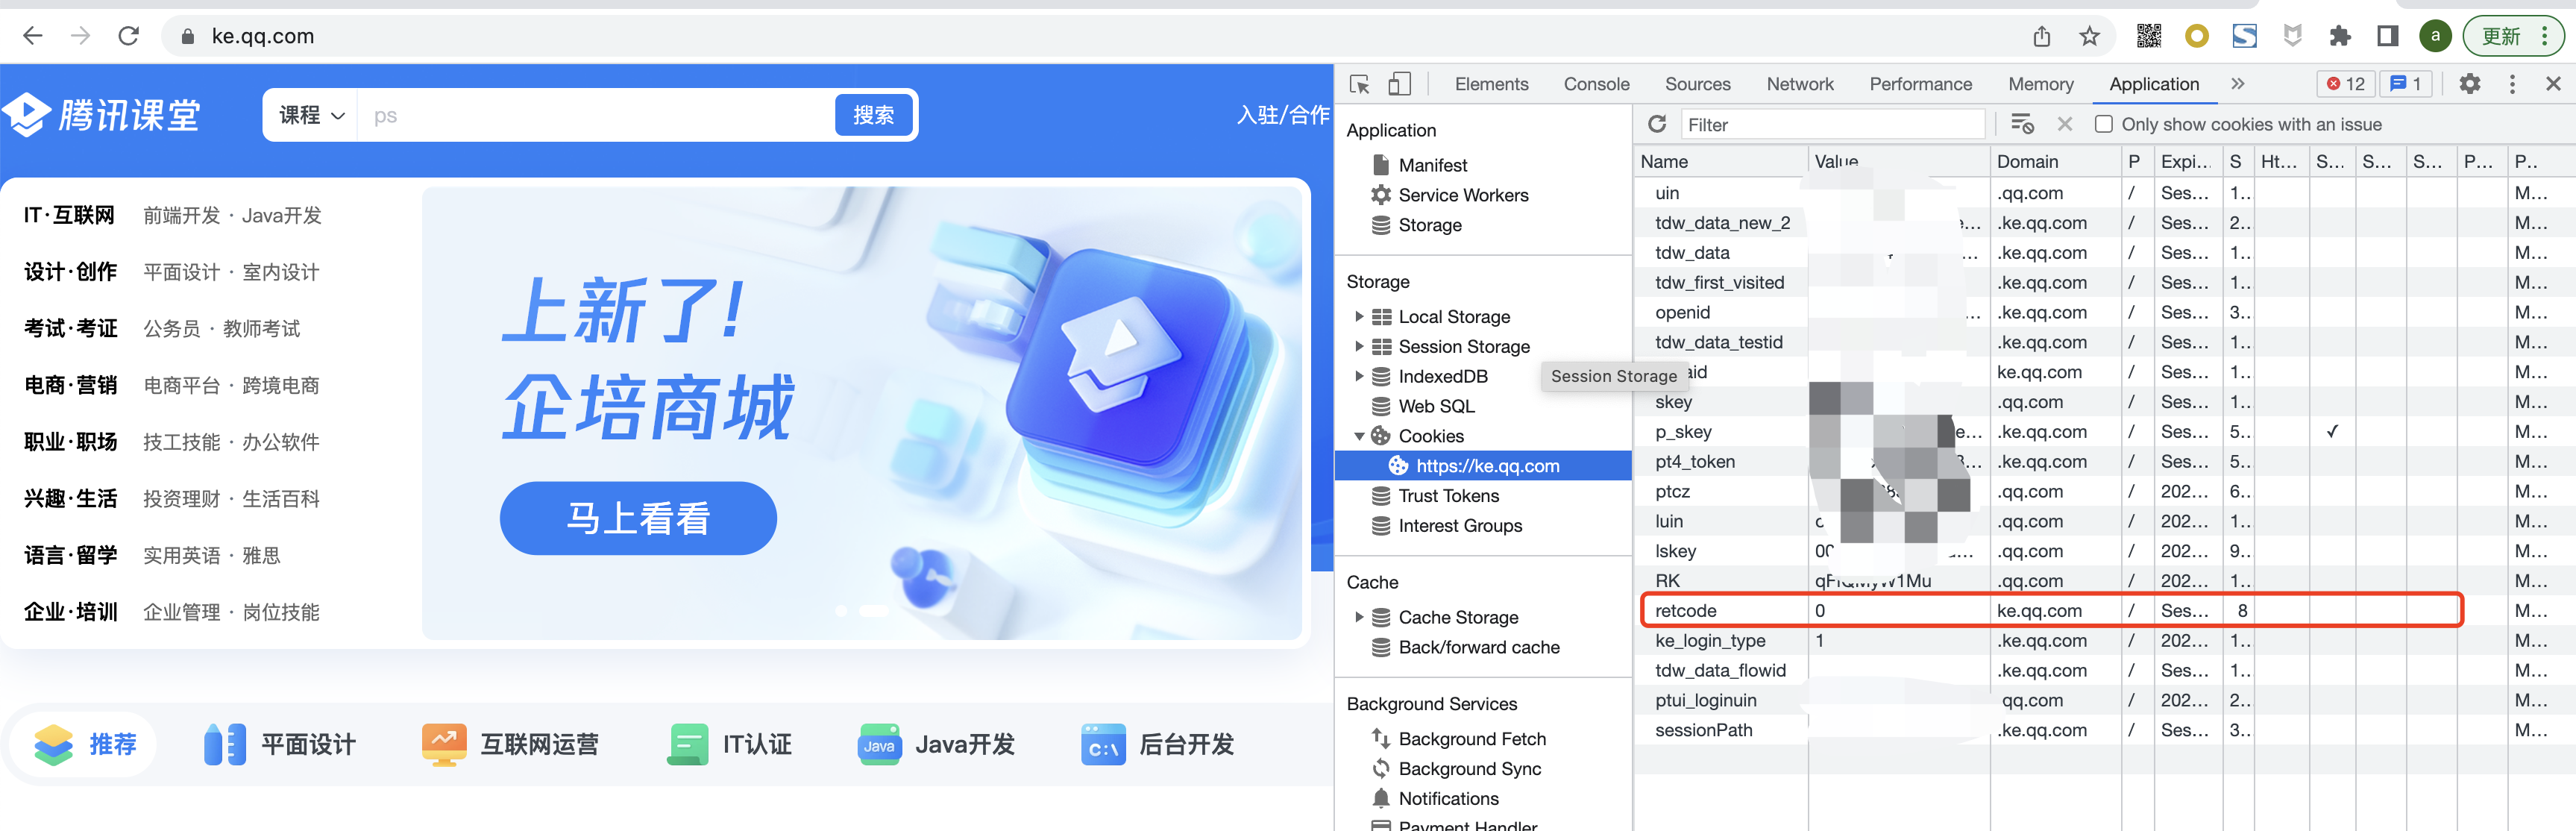
Task: Enable only show cookies with issue
Action: [2103, 124]
